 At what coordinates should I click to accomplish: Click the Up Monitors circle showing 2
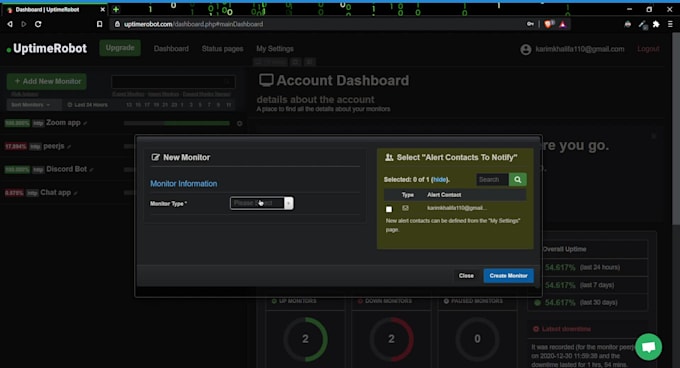tap(305, 339)
